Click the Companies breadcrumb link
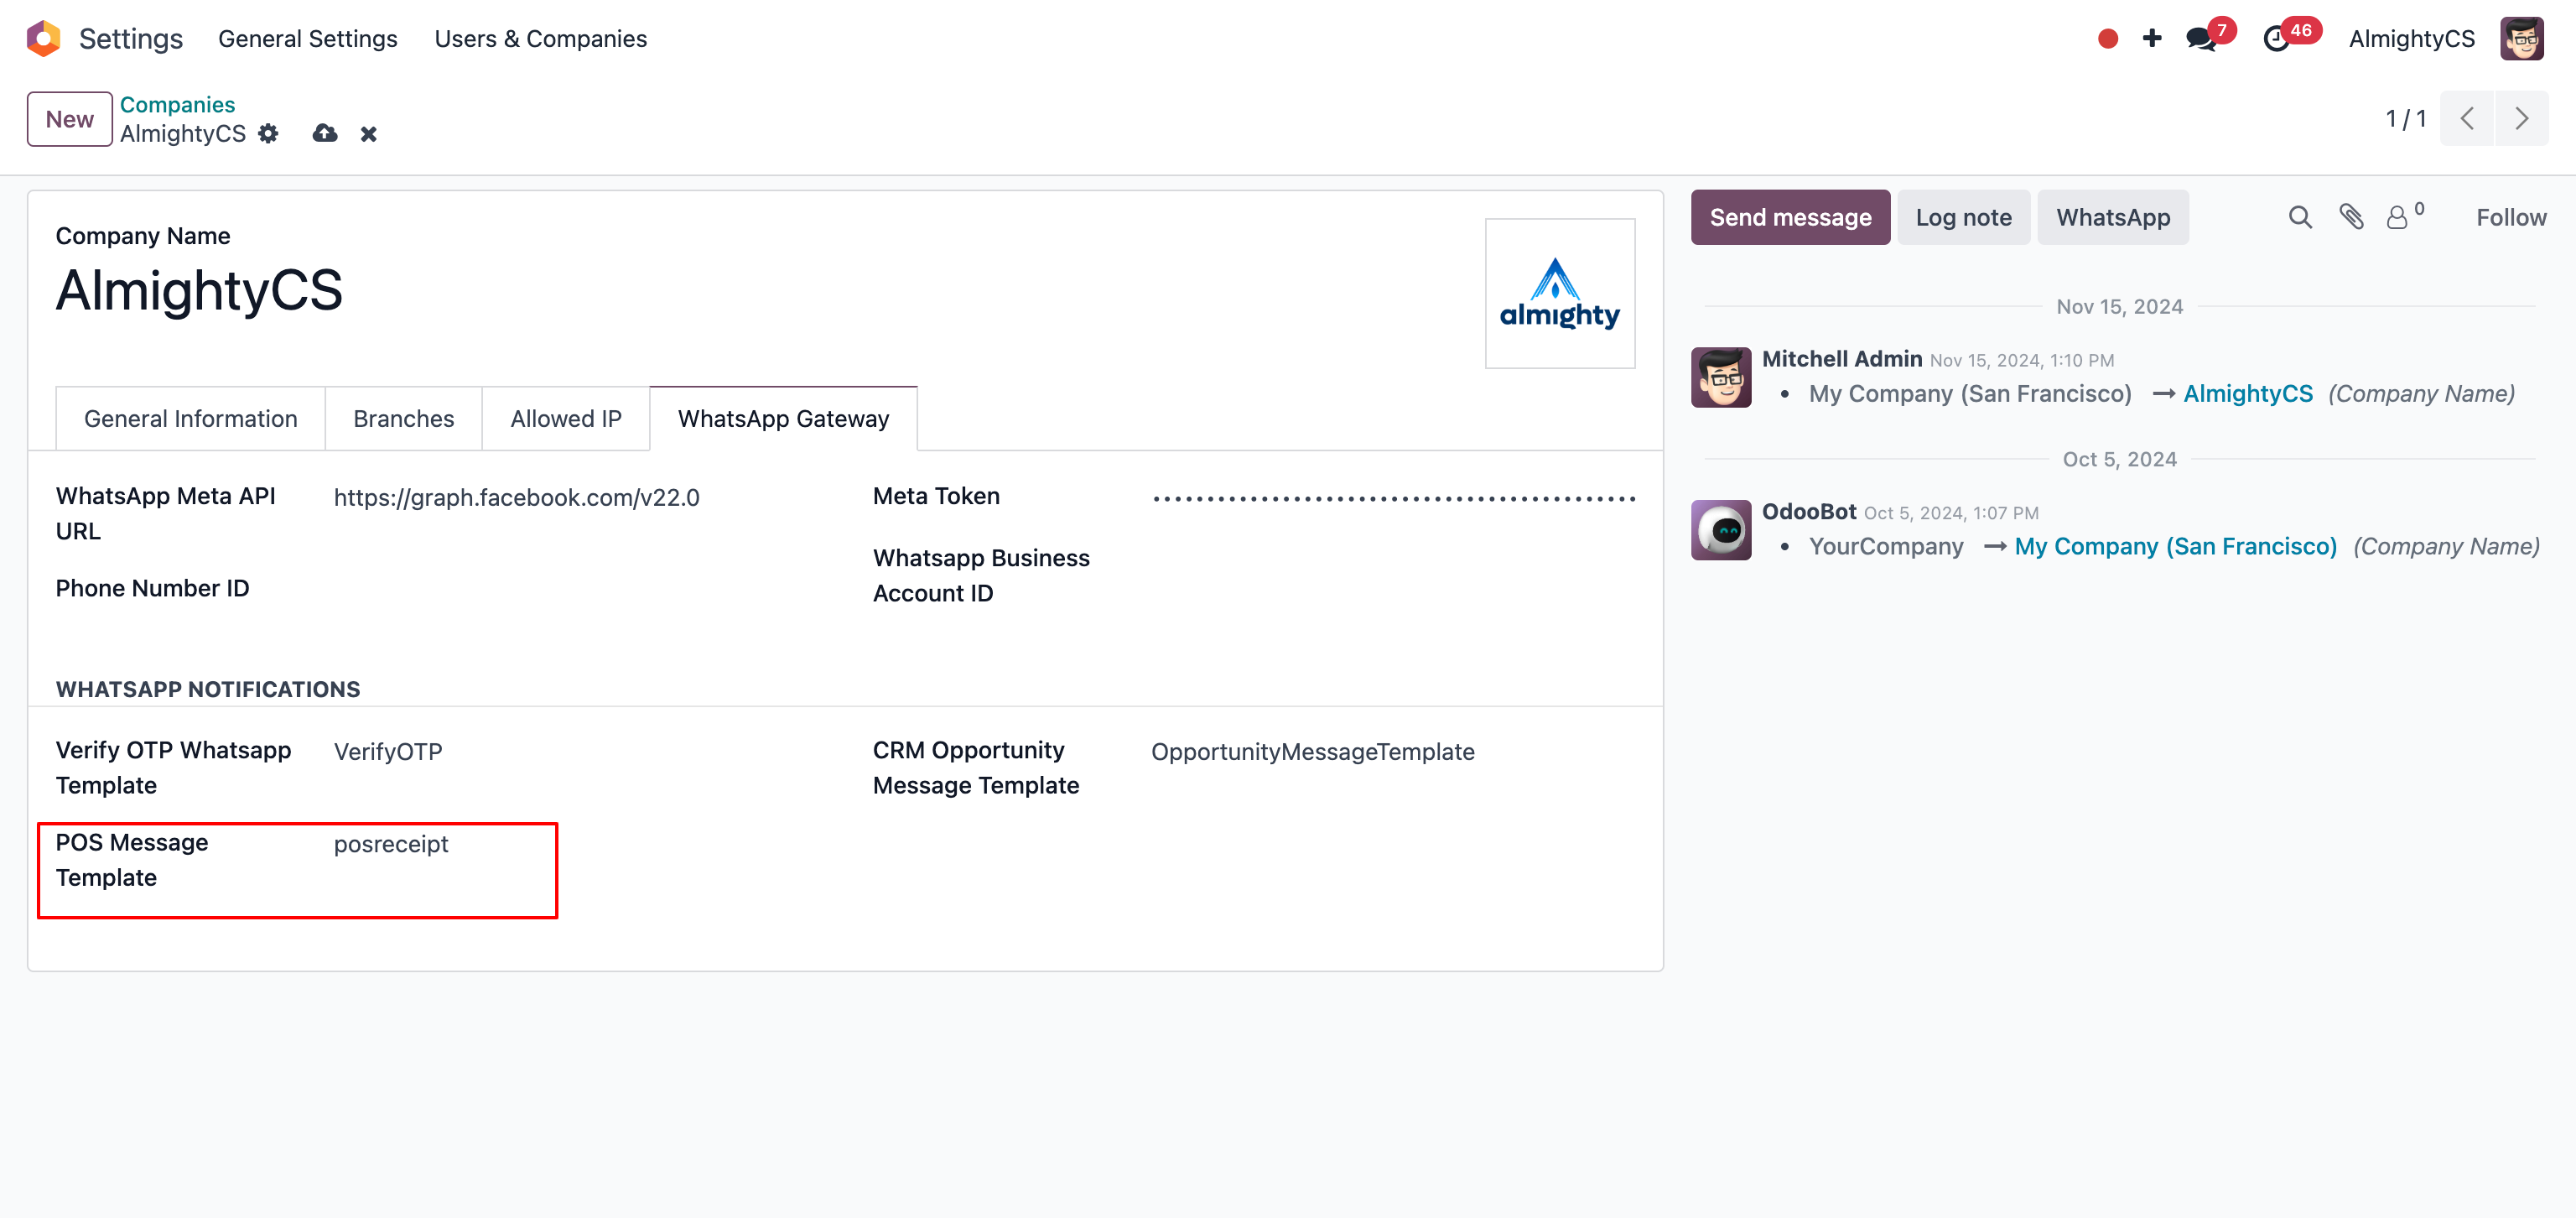Screen dimensions: 2576x1218 [177, 104]
